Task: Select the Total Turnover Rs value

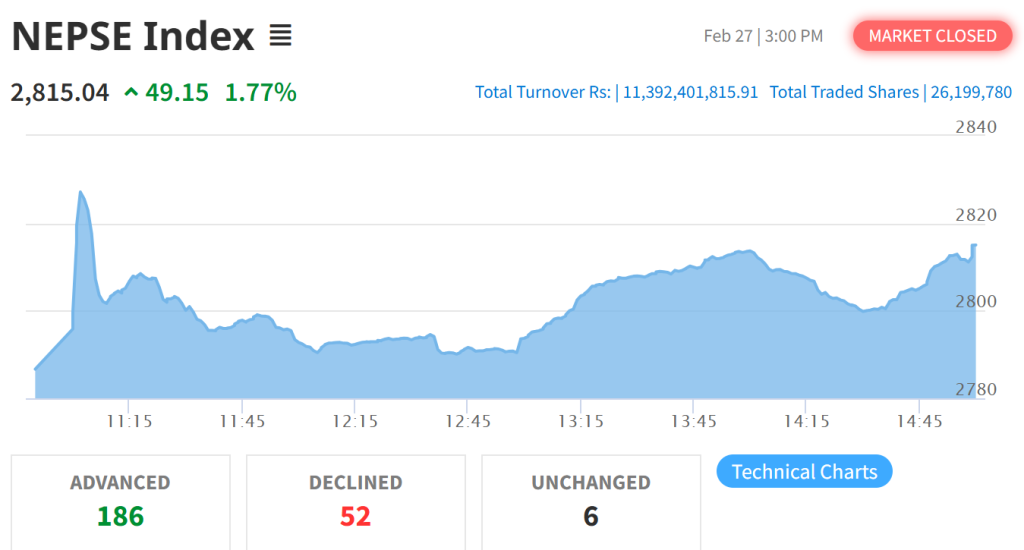Action: (x=690, y=92)
